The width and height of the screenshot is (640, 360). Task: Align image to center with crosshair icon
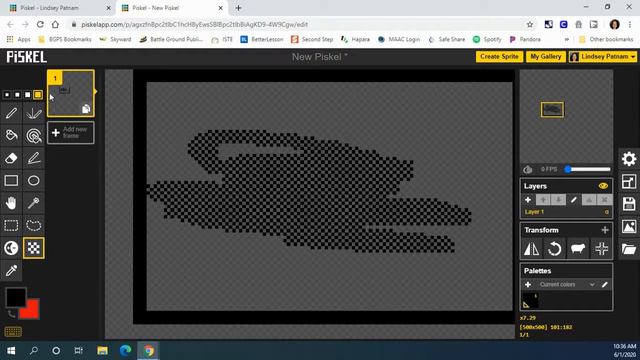click(x=602, y=249)
